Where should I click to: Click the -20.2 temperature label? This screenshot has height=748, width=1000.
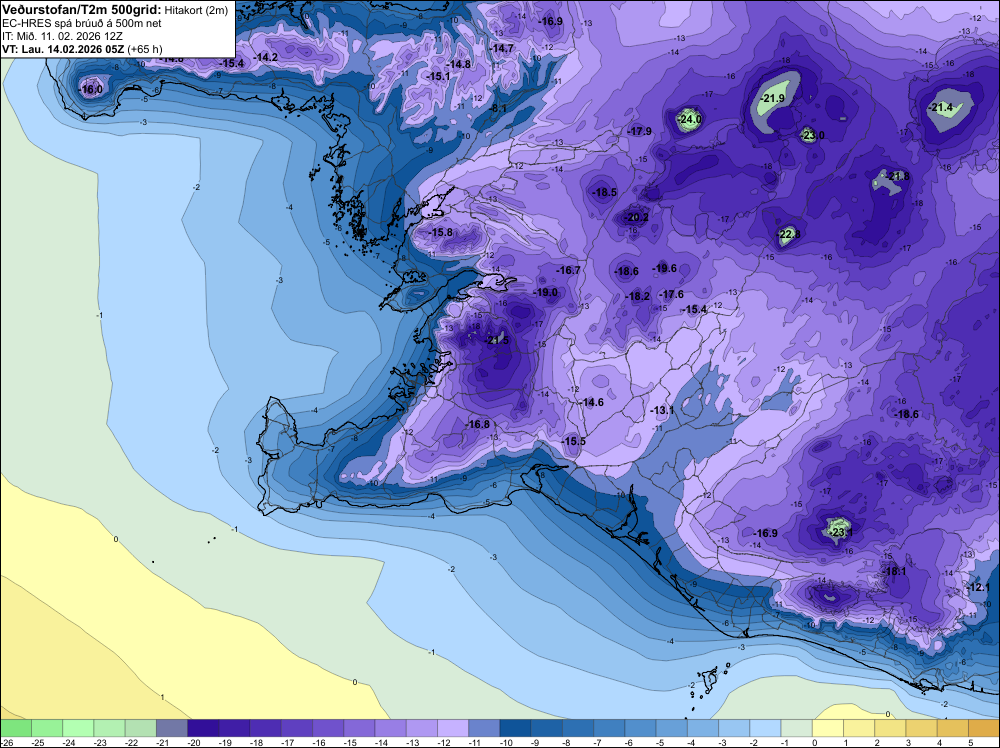pyautogui.click(x=636, y=217)
